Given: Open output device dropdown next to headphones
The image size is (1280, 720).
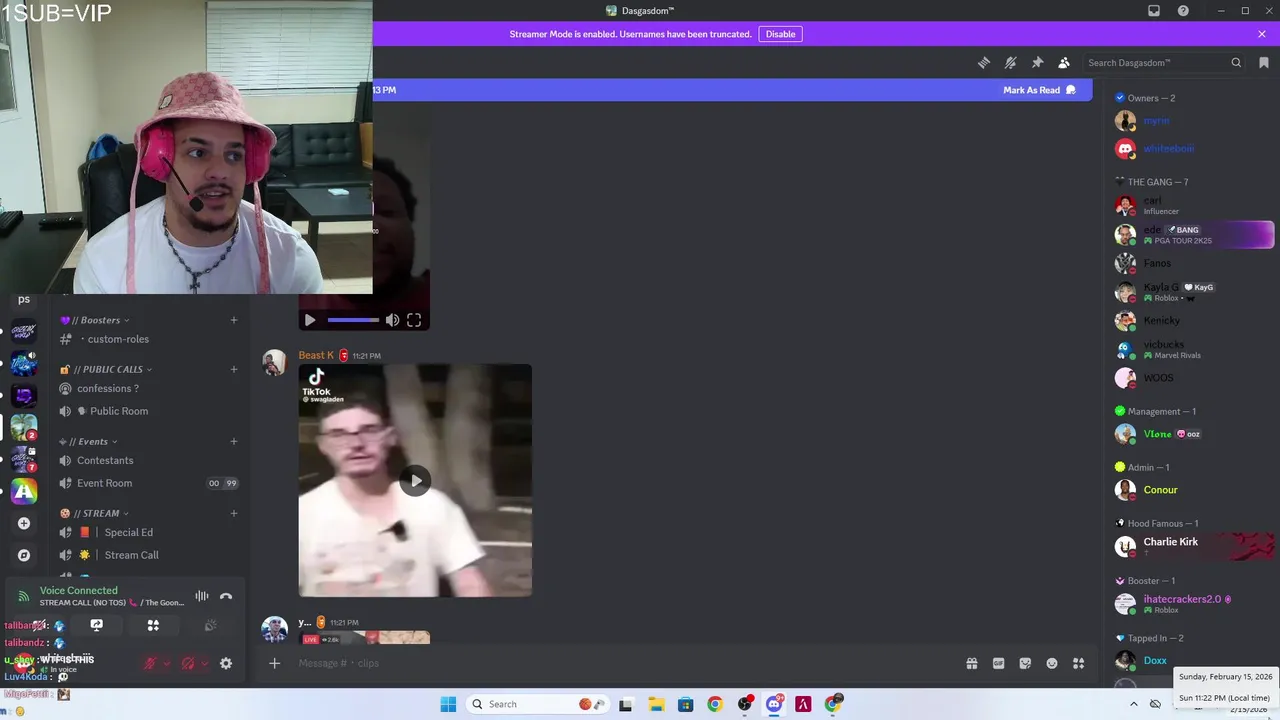Looking at the screenshot, I should pos(204,663).
